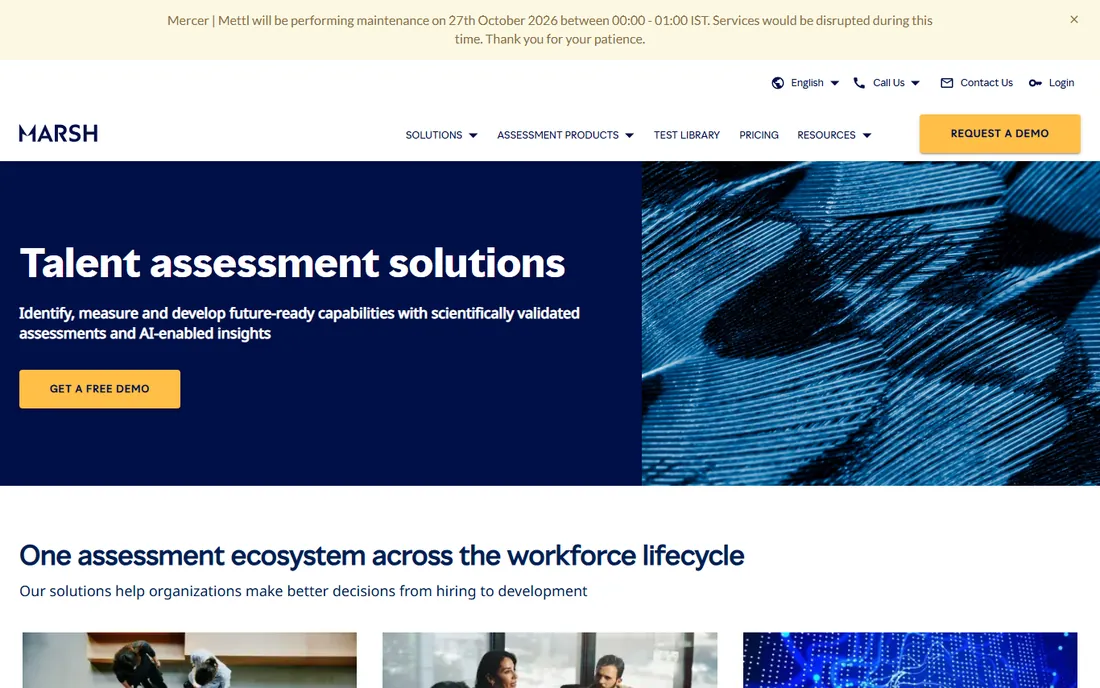Click the Request a Demo button
Screen dimensions: 1100x688
click(x=1000, y=133)
